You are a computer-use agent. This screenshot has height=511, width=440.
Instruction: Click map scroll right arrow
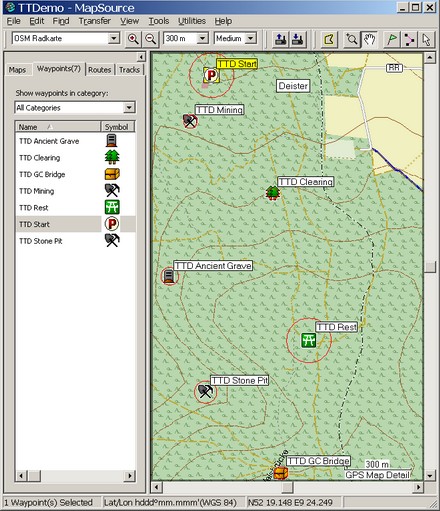click(x=418, y=487)
